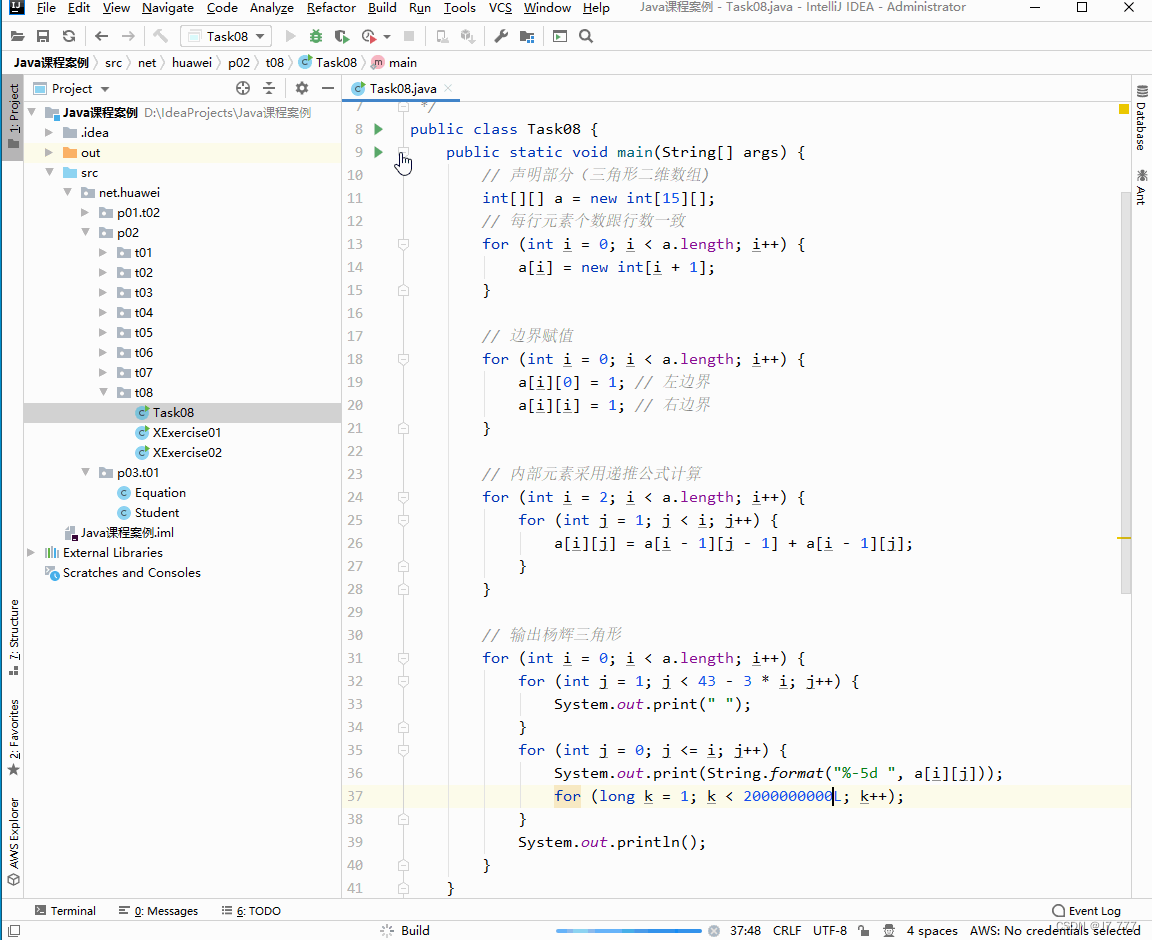This screenshot has width=1152, height=940.
Task: Click the Synchronize refresh icon
Action: [69, 36]
